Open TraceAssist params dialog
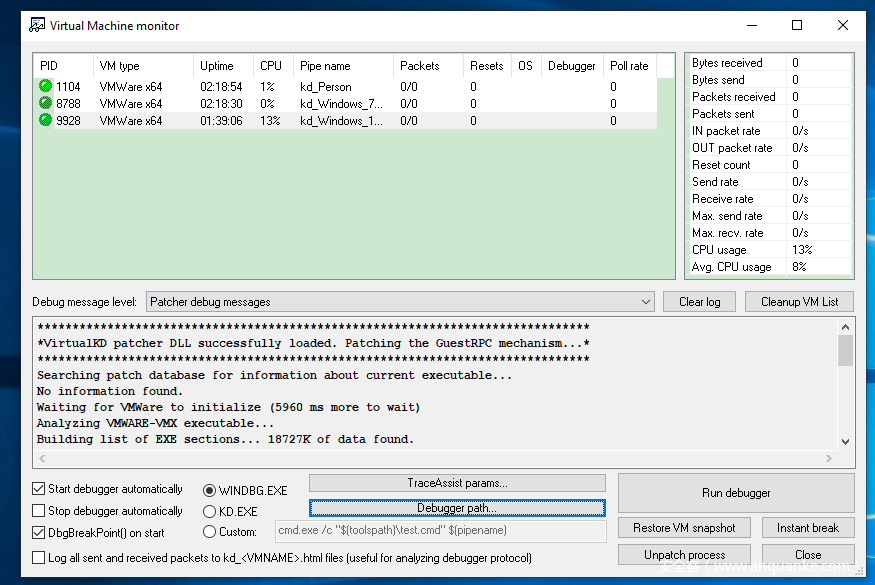The width and height of the screenshot is (875, 585). pyautogui.click(x=457, y=483)
